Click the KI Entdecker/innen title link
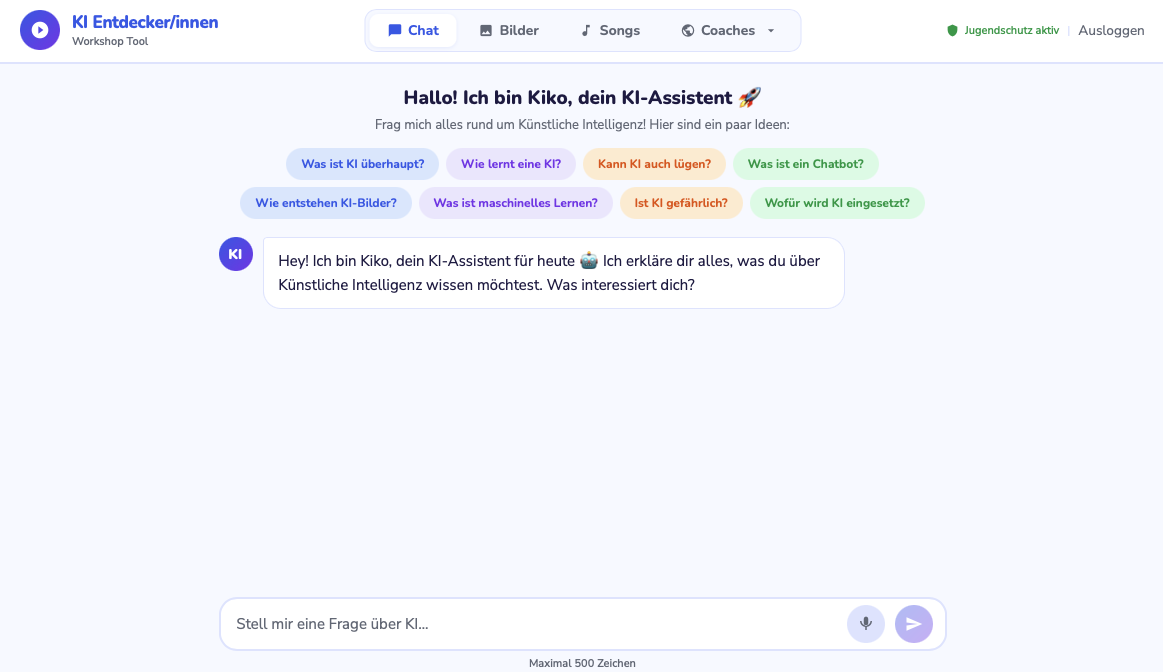This screenshot has height=672, width=1163. point(145,22)
